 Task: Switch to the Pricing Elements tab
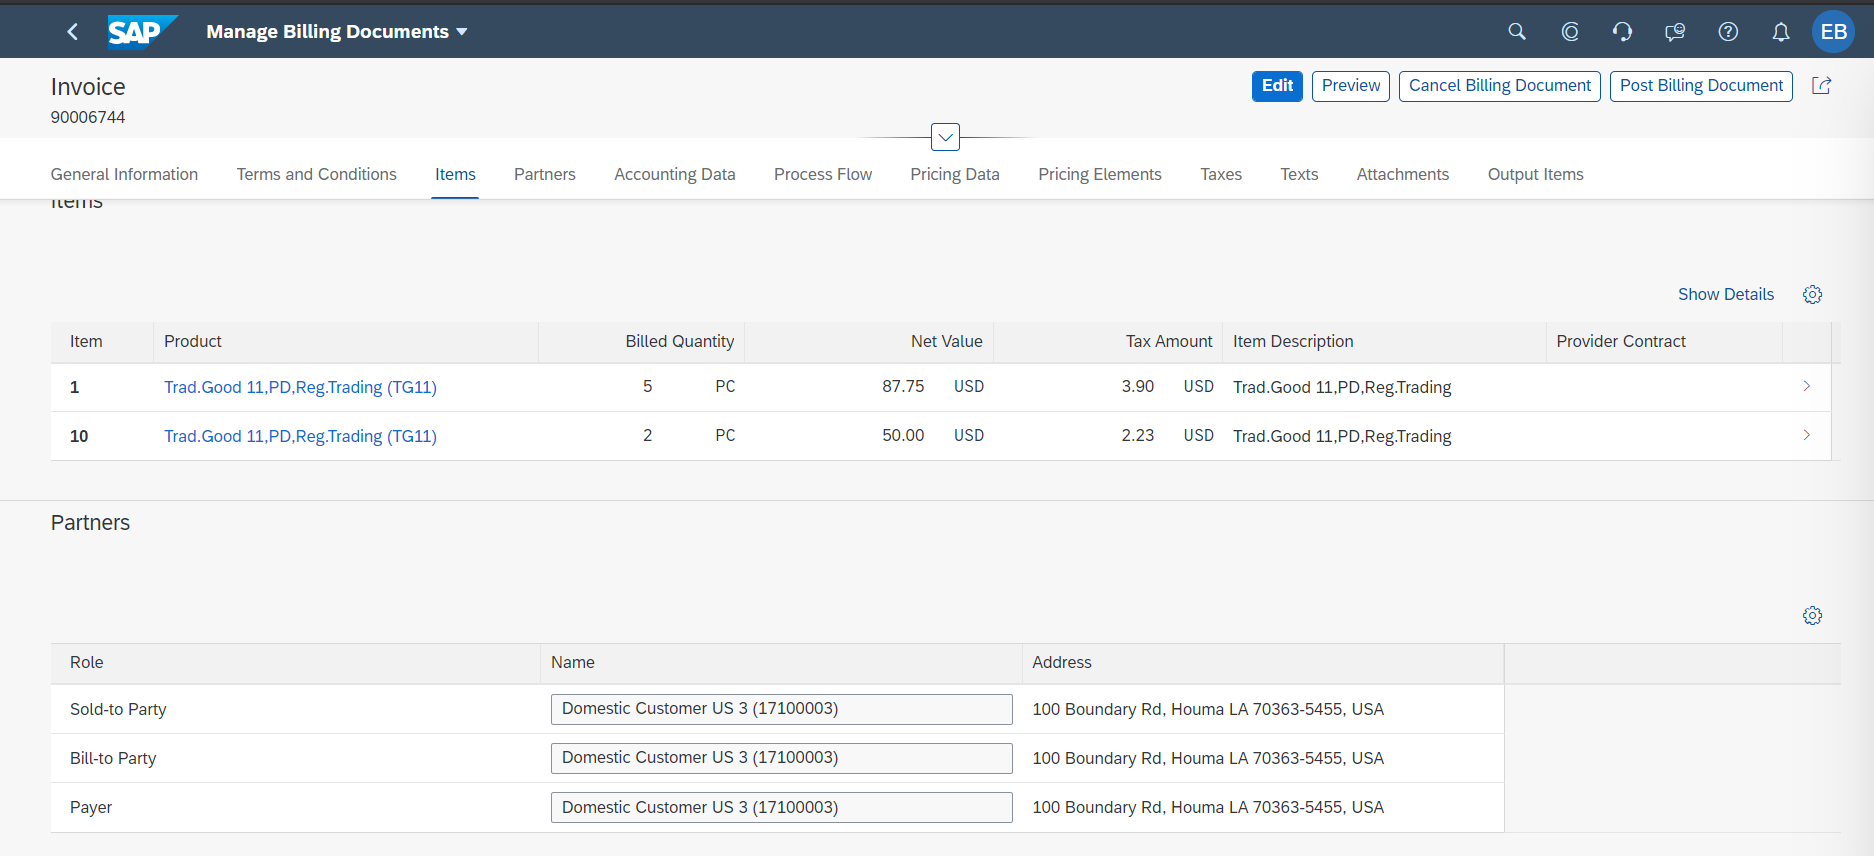tap(1099, 174)
